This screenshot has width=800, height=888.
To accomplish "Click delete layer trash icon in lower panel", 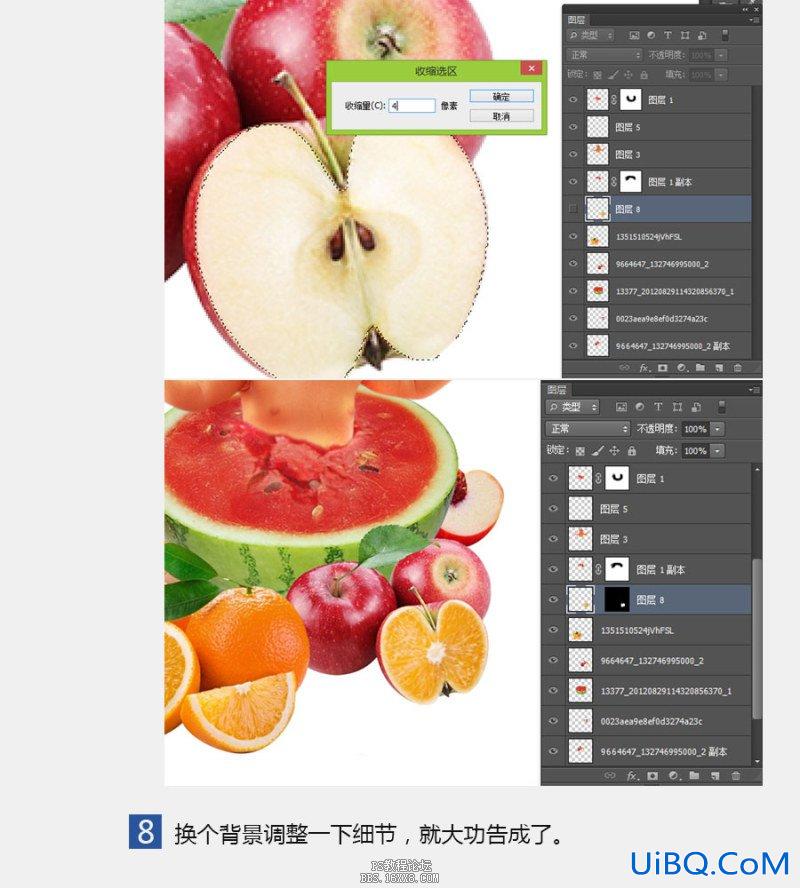I will [x=735, y=775].
